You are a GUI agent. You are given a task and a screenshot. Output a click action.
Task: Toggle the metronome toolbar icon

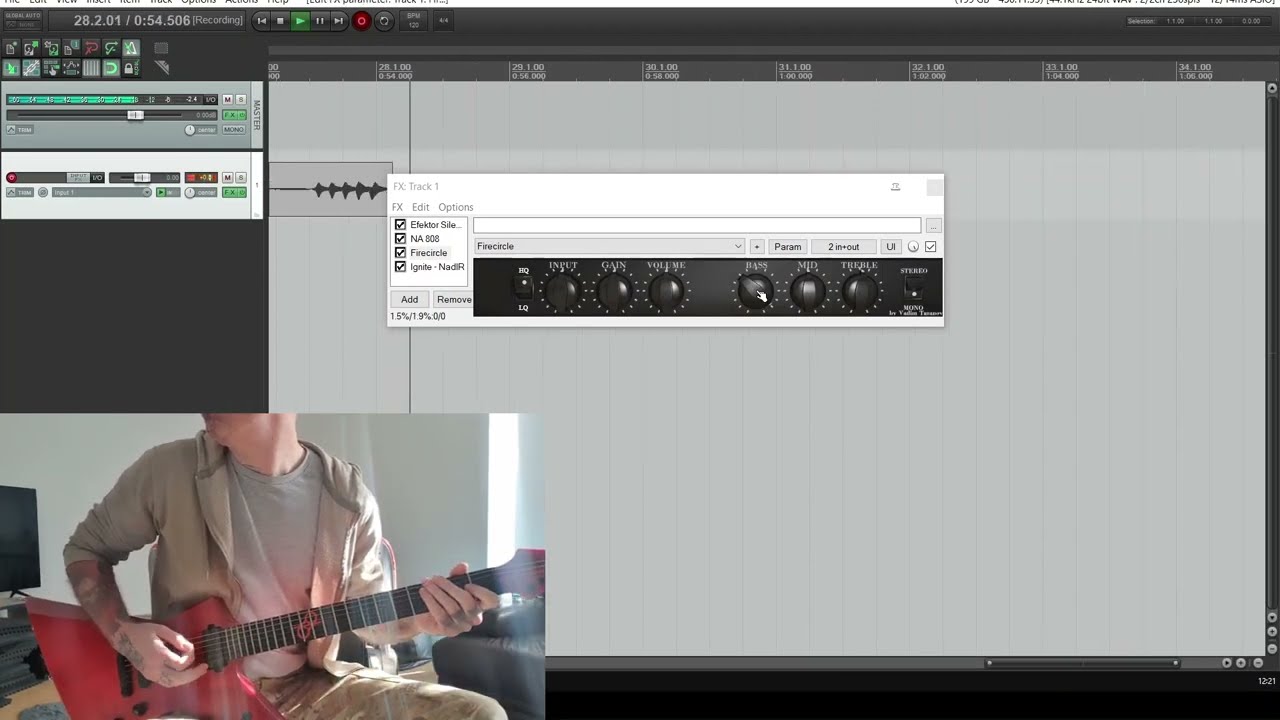pyautogui.click(x=131, y=48)
